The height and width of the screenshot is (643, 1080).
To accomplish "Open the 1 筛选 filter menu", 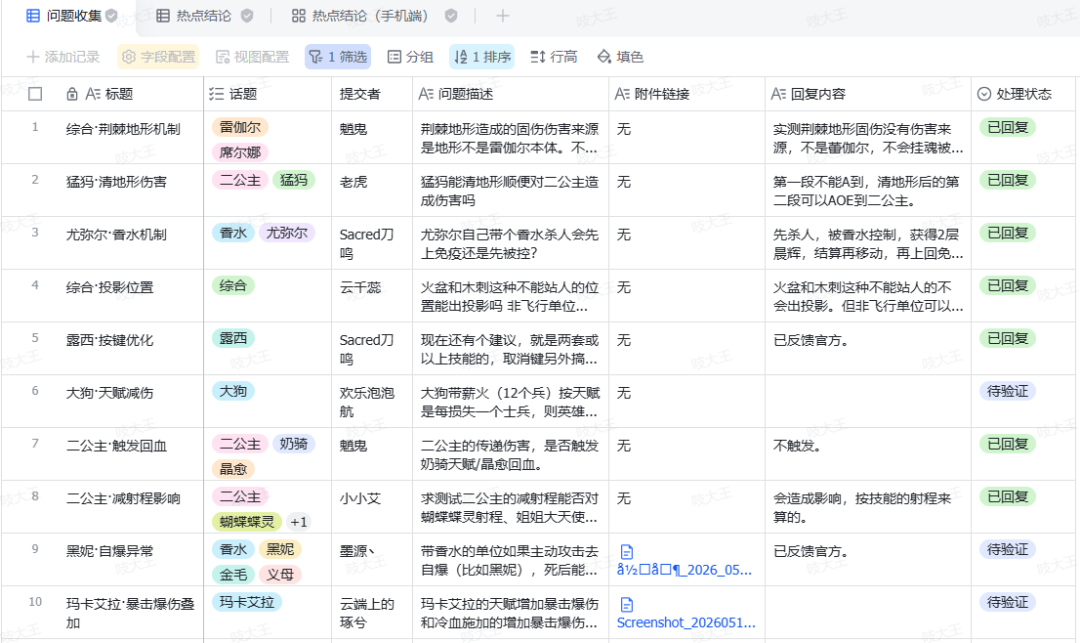I will tap(338, 56).
